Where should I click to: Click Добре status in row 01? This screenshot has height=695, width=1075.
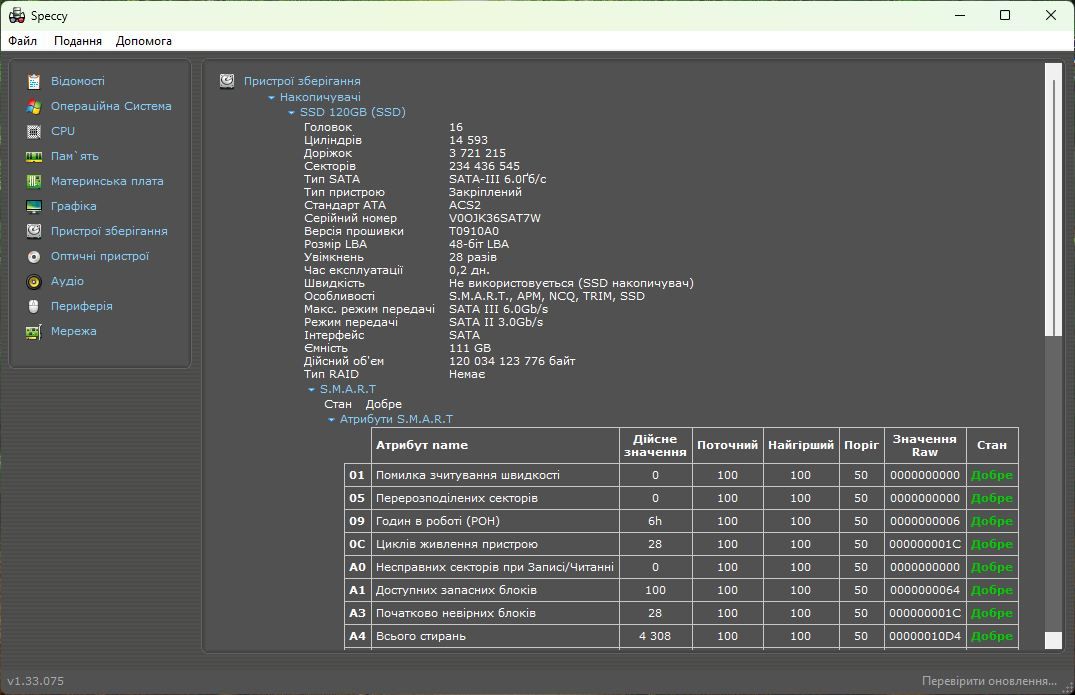tap(992, 475)
